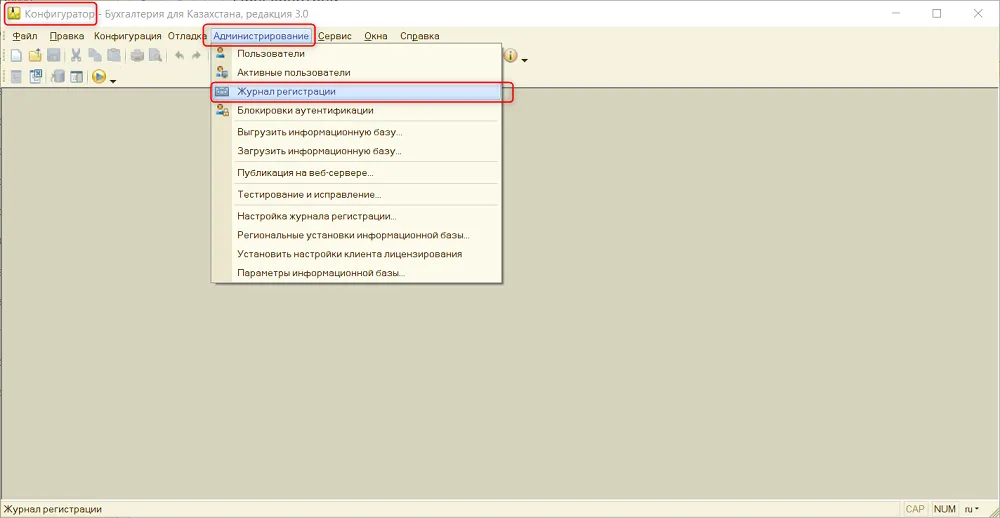Click the Print preview icon
The image size is (1000, 518).
(x=155, y=56)
